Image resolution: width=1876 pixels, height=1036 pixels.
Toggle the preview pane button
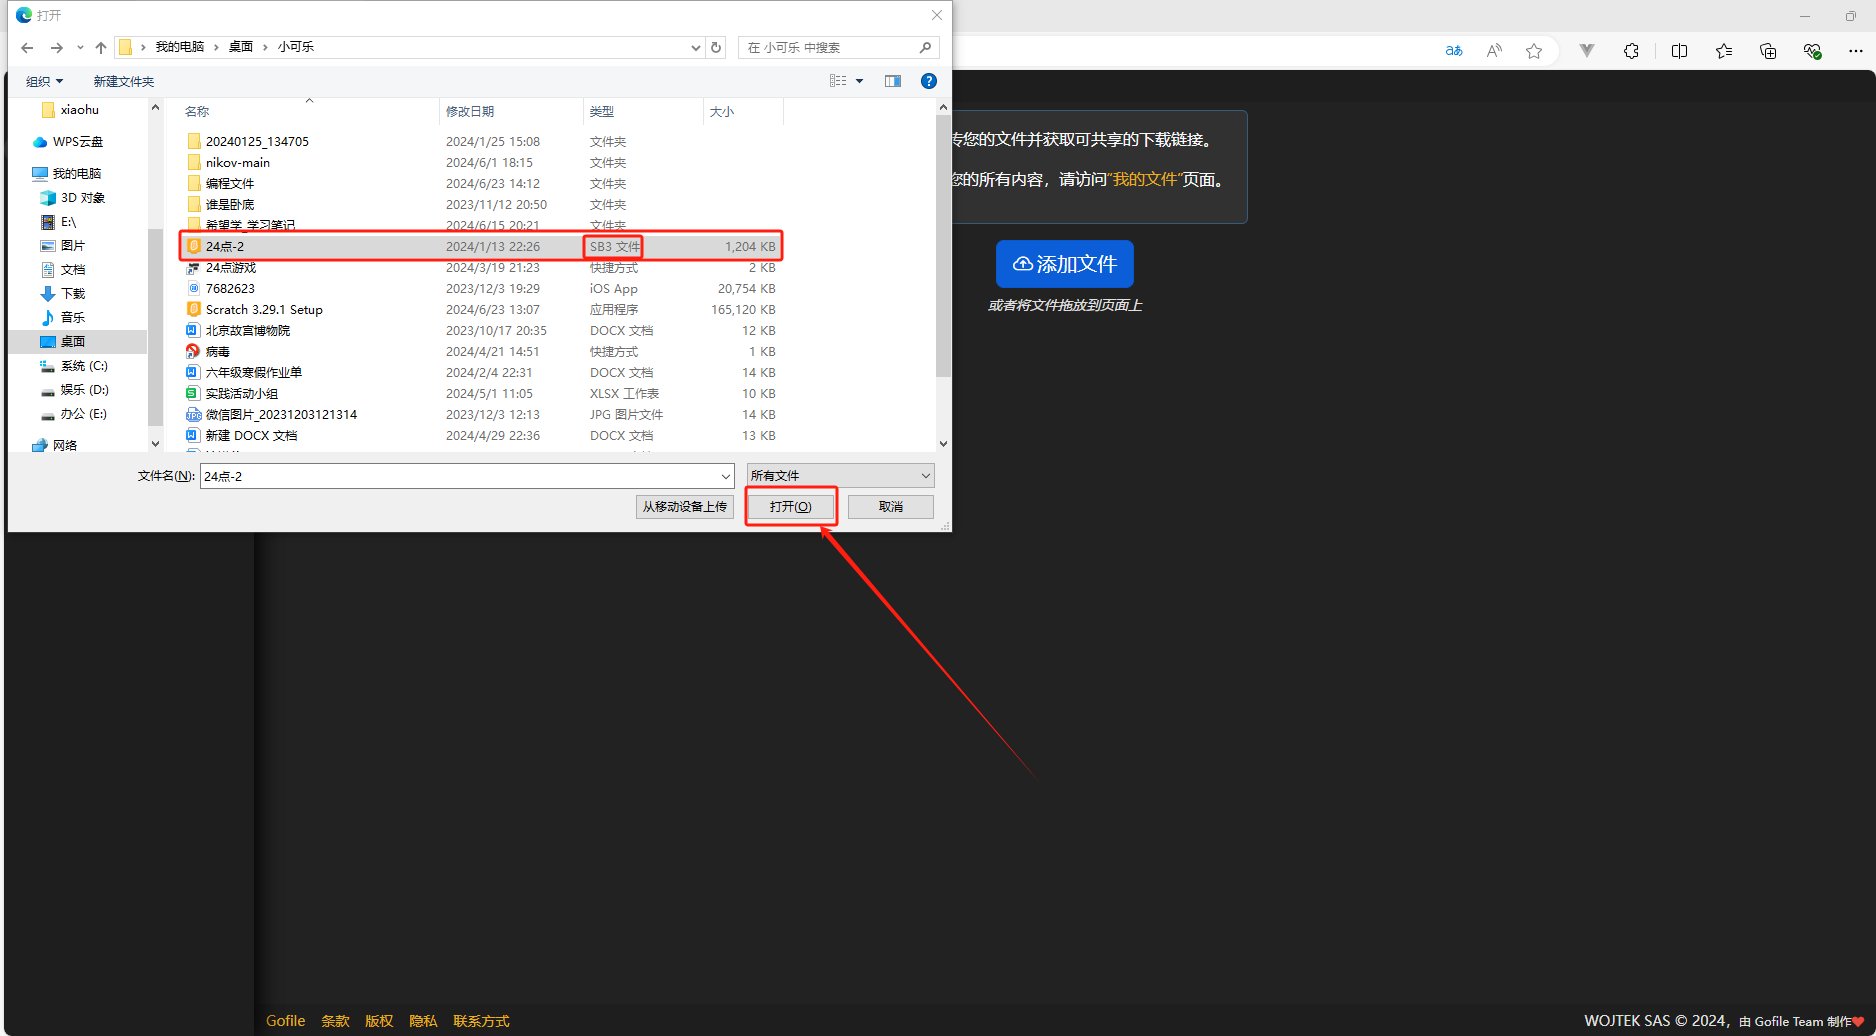coord(893,81)
